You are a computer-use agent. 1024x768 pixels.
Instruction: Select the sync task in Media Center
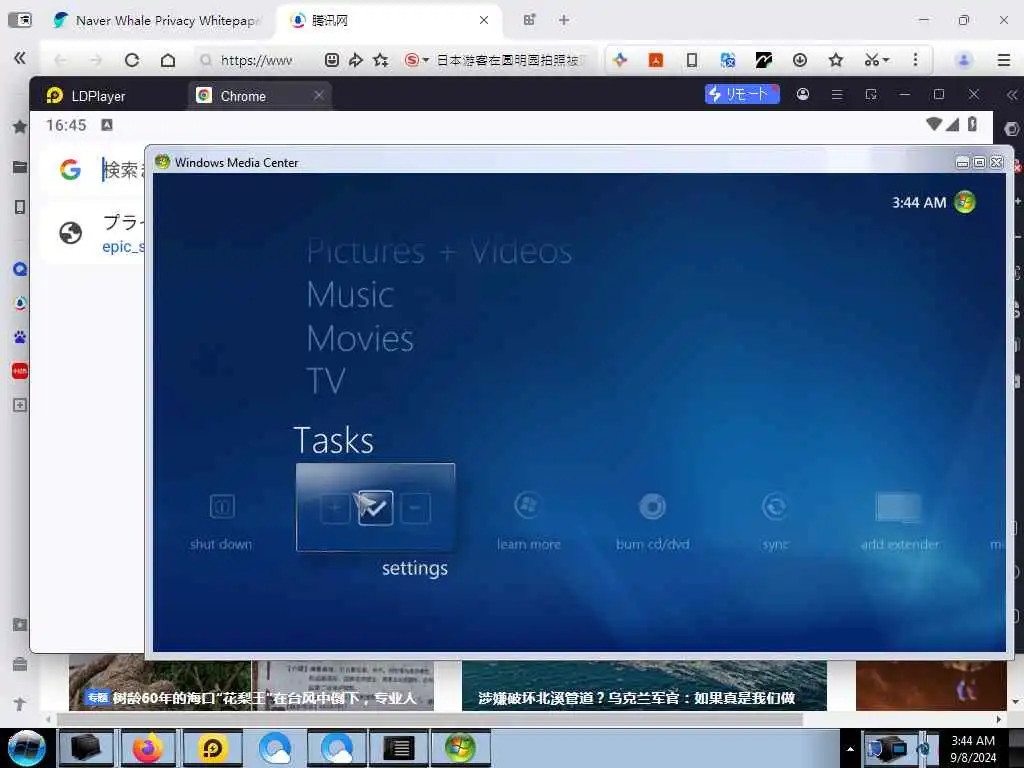click(x=775, y=522)
